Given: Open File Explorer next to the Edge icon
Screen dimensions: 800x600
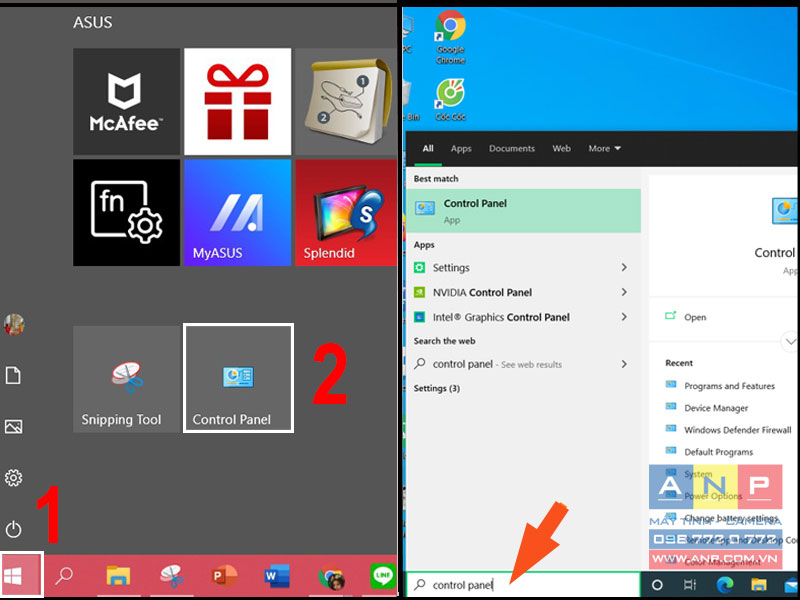Looking at the screenshot, I should tap(759, 585).
